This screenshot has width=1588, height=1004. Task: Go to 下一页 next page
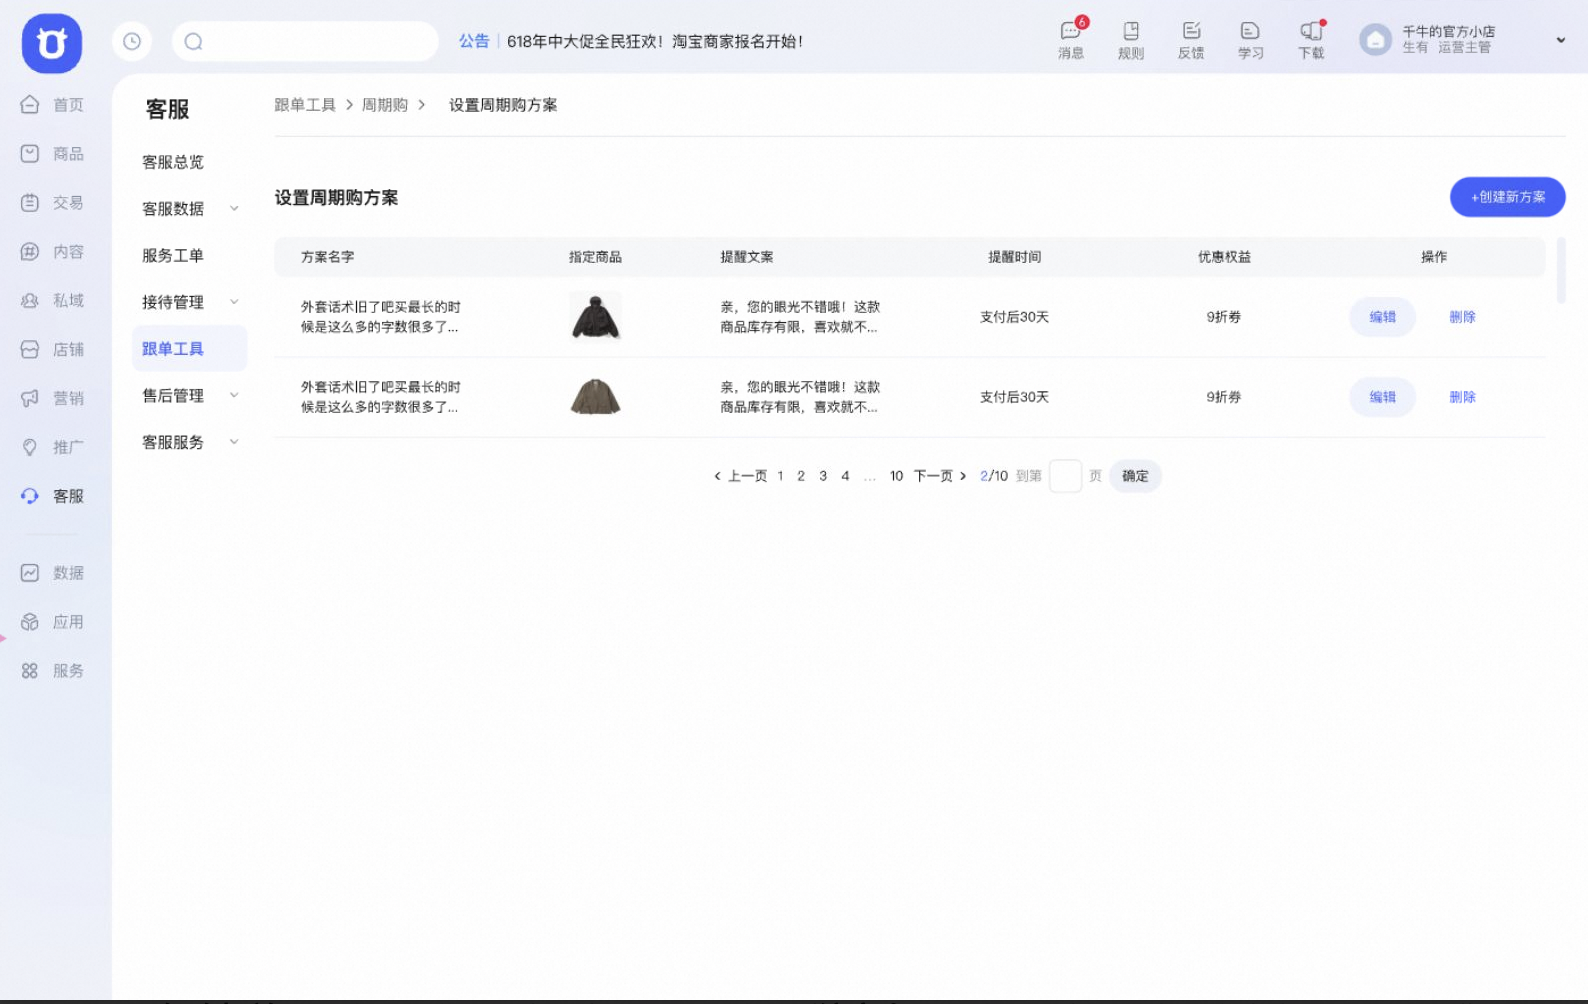940,476
